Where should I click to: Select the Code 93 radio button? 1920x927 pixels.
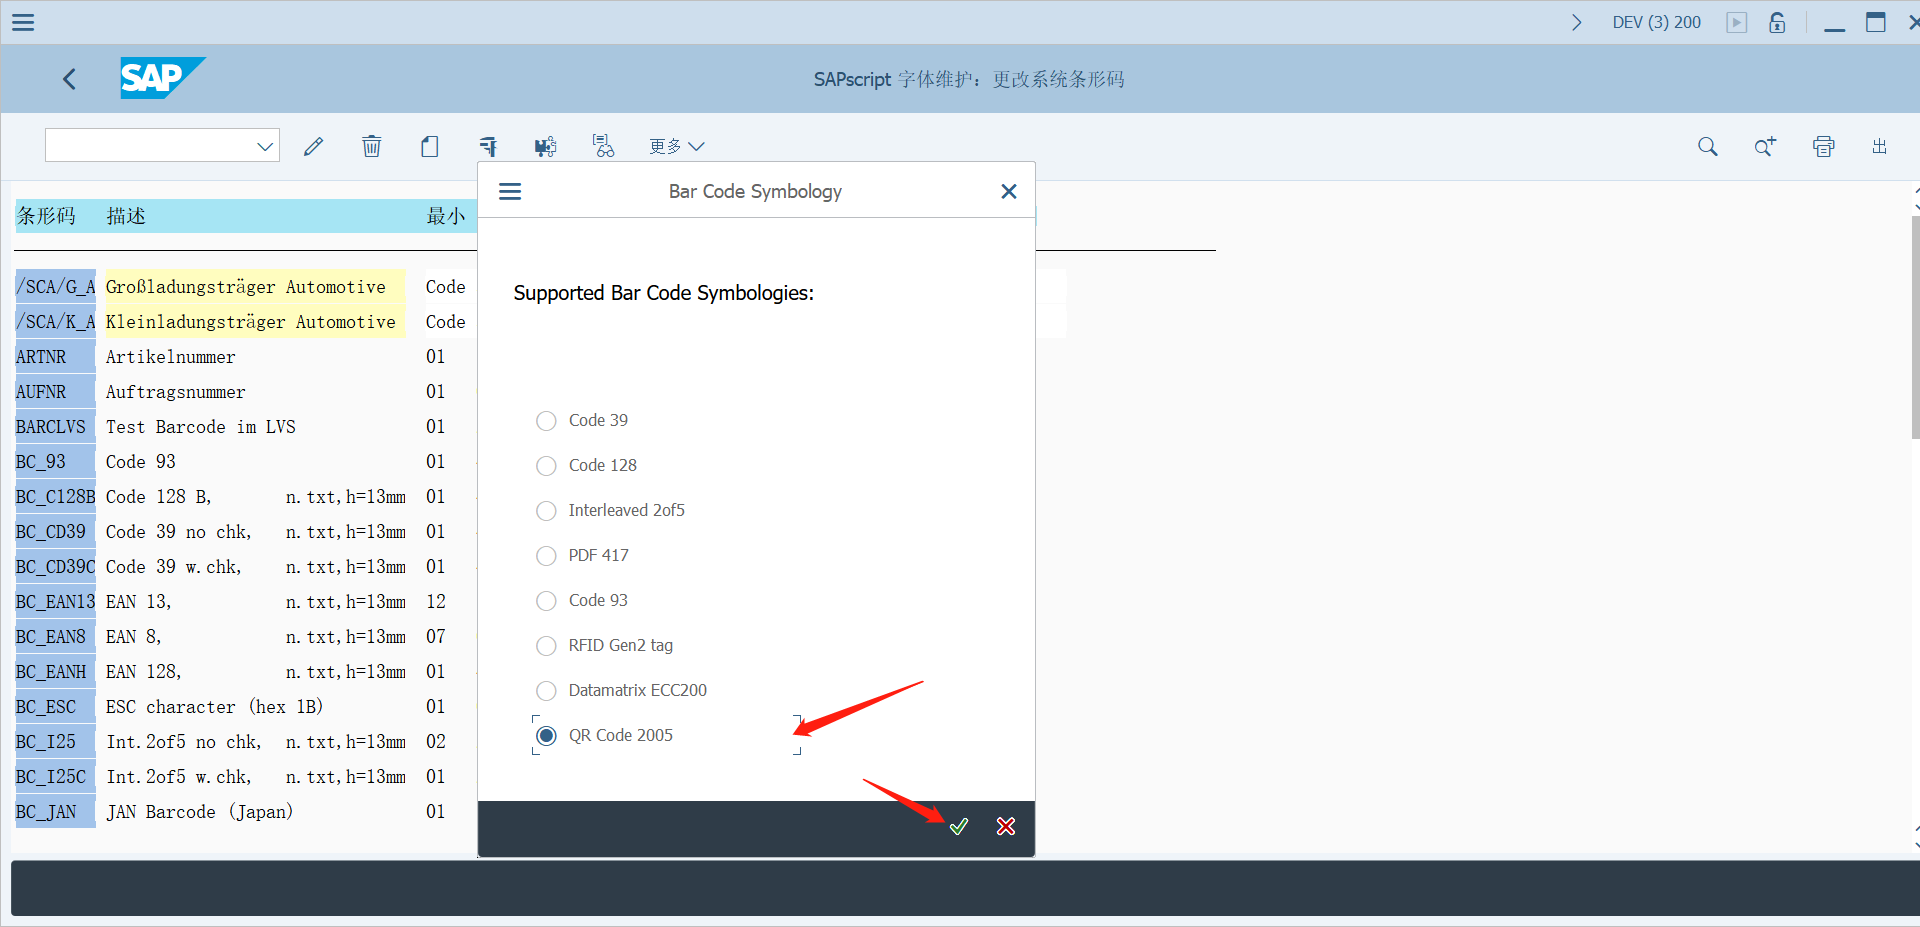pyautogui.click(x=546, y=601)
